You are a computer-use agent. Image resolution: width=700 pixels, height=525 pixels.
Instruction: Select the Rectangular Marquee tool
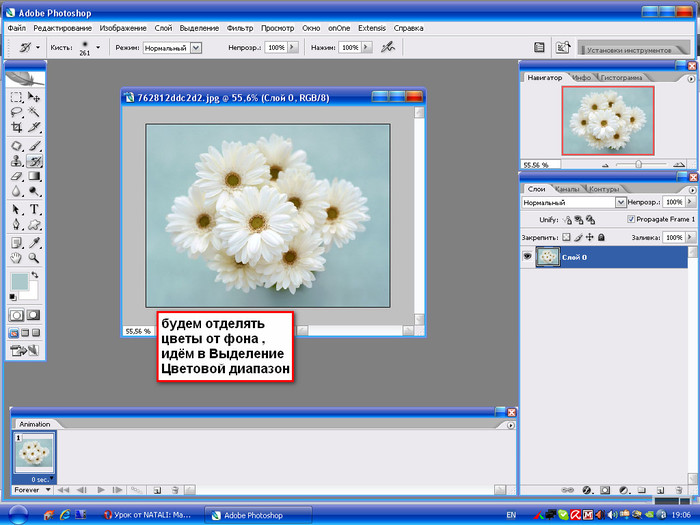tap(17, 97)
